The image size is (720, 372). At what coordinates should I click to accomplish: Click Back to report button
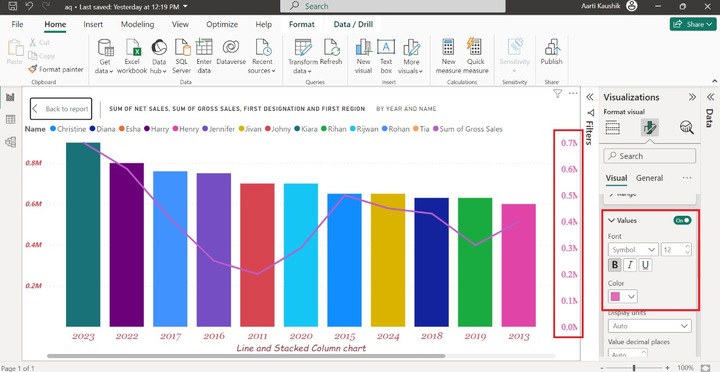click(x=61, y=109)
